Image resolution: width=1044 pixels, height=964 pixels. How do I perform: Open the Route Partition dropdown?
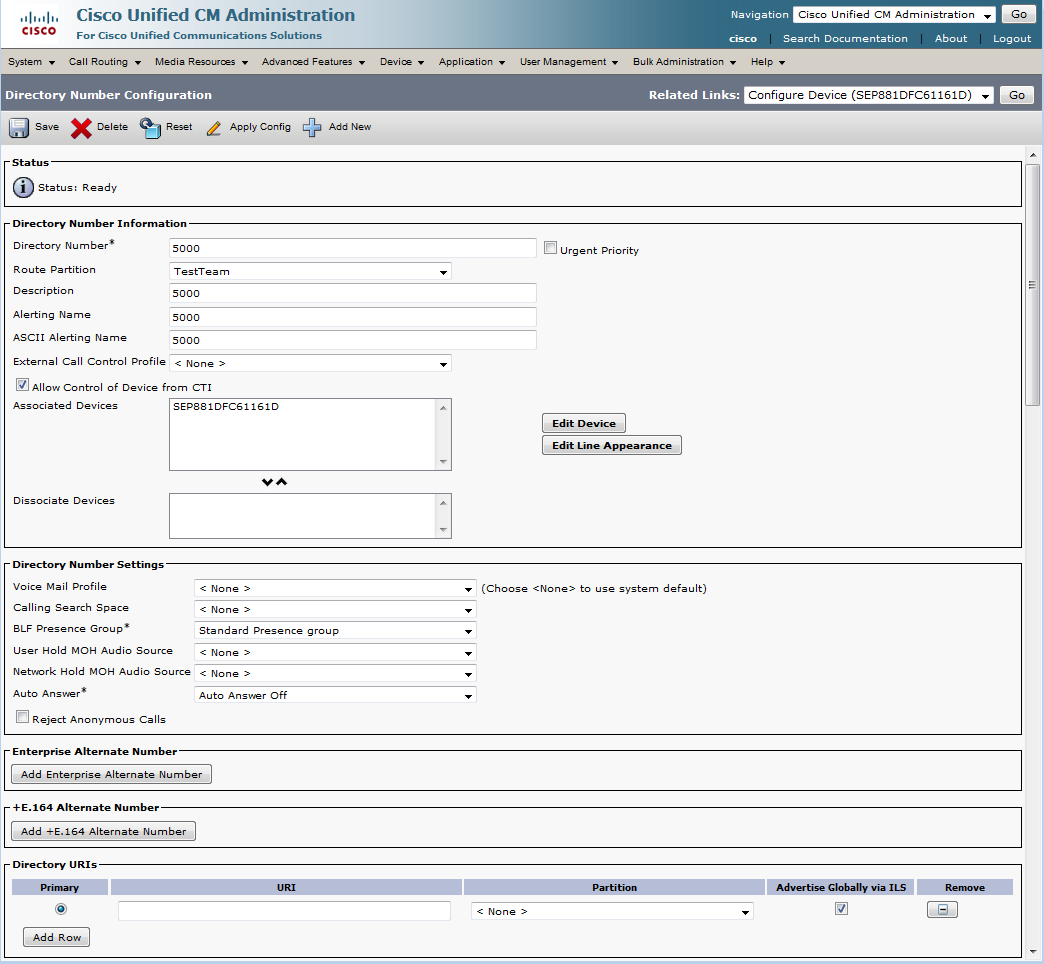point(311,271)
